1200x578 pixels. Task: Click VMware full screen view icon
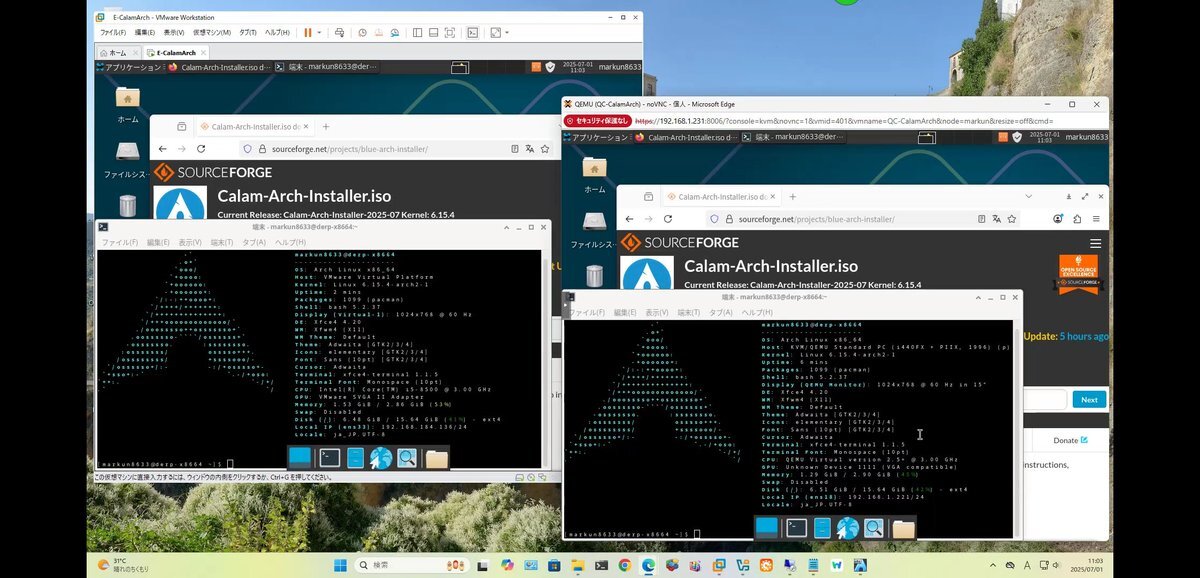click(x=448, y=33)
